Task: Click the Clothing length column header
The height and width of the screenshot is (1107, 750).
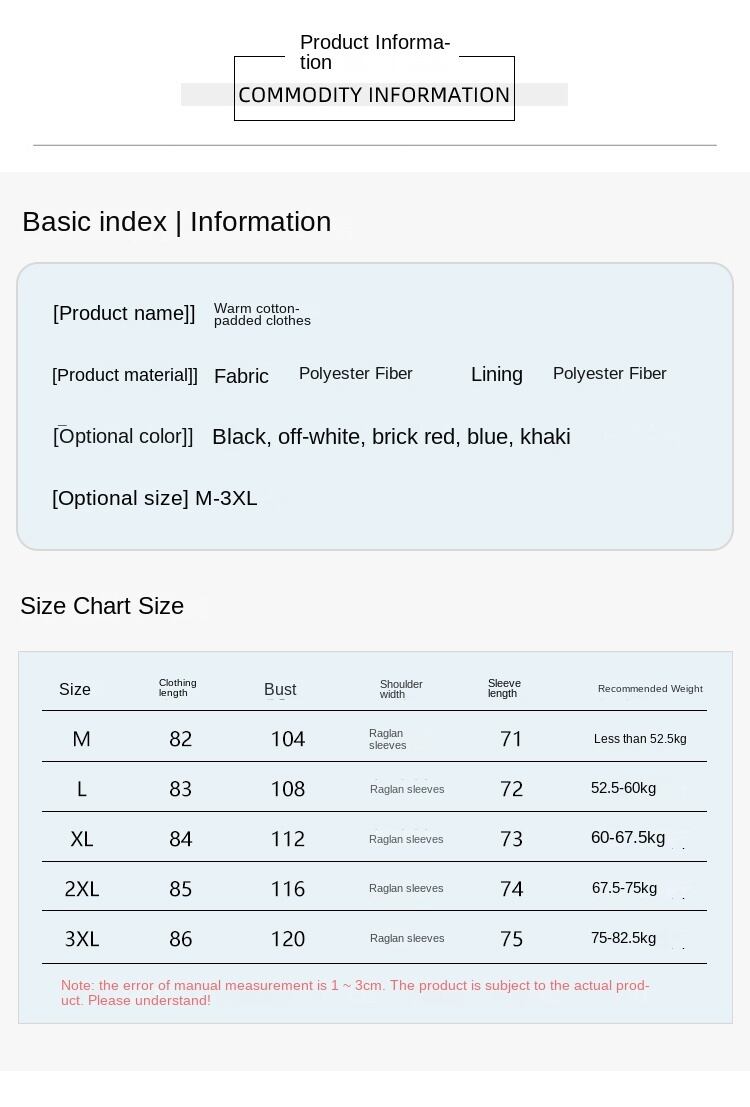Action: (x=177, y=688)
